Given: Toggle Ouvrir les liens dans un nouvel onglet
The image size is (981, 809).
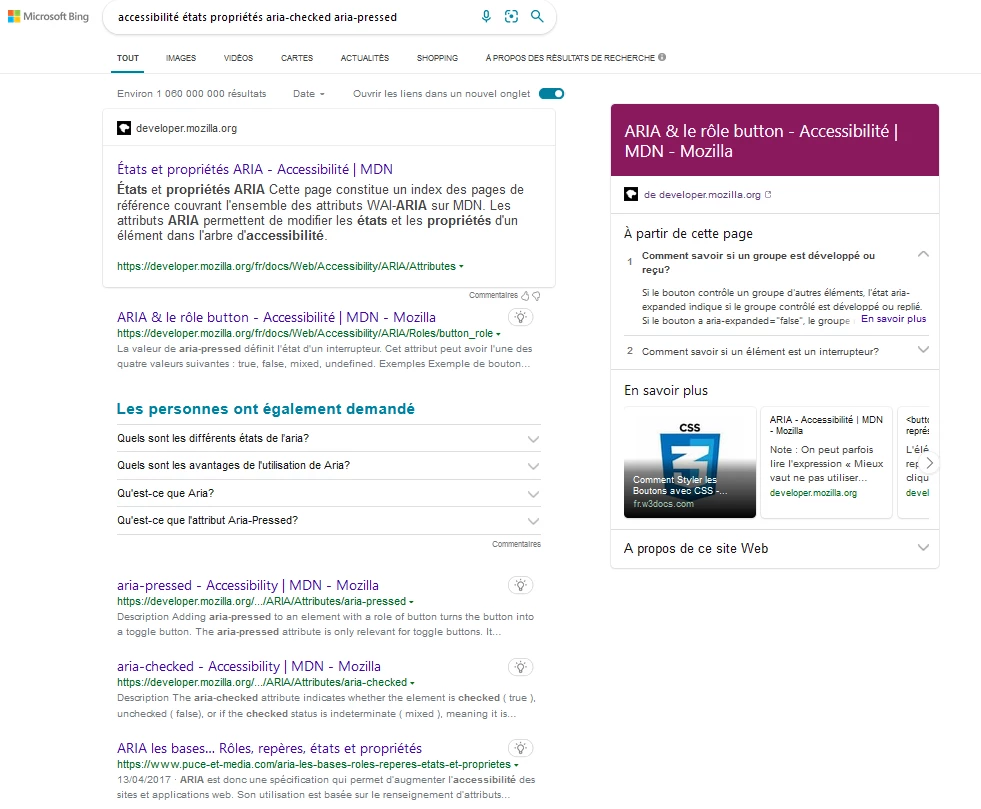Looking at the screenshot, I should pos(552,93).
